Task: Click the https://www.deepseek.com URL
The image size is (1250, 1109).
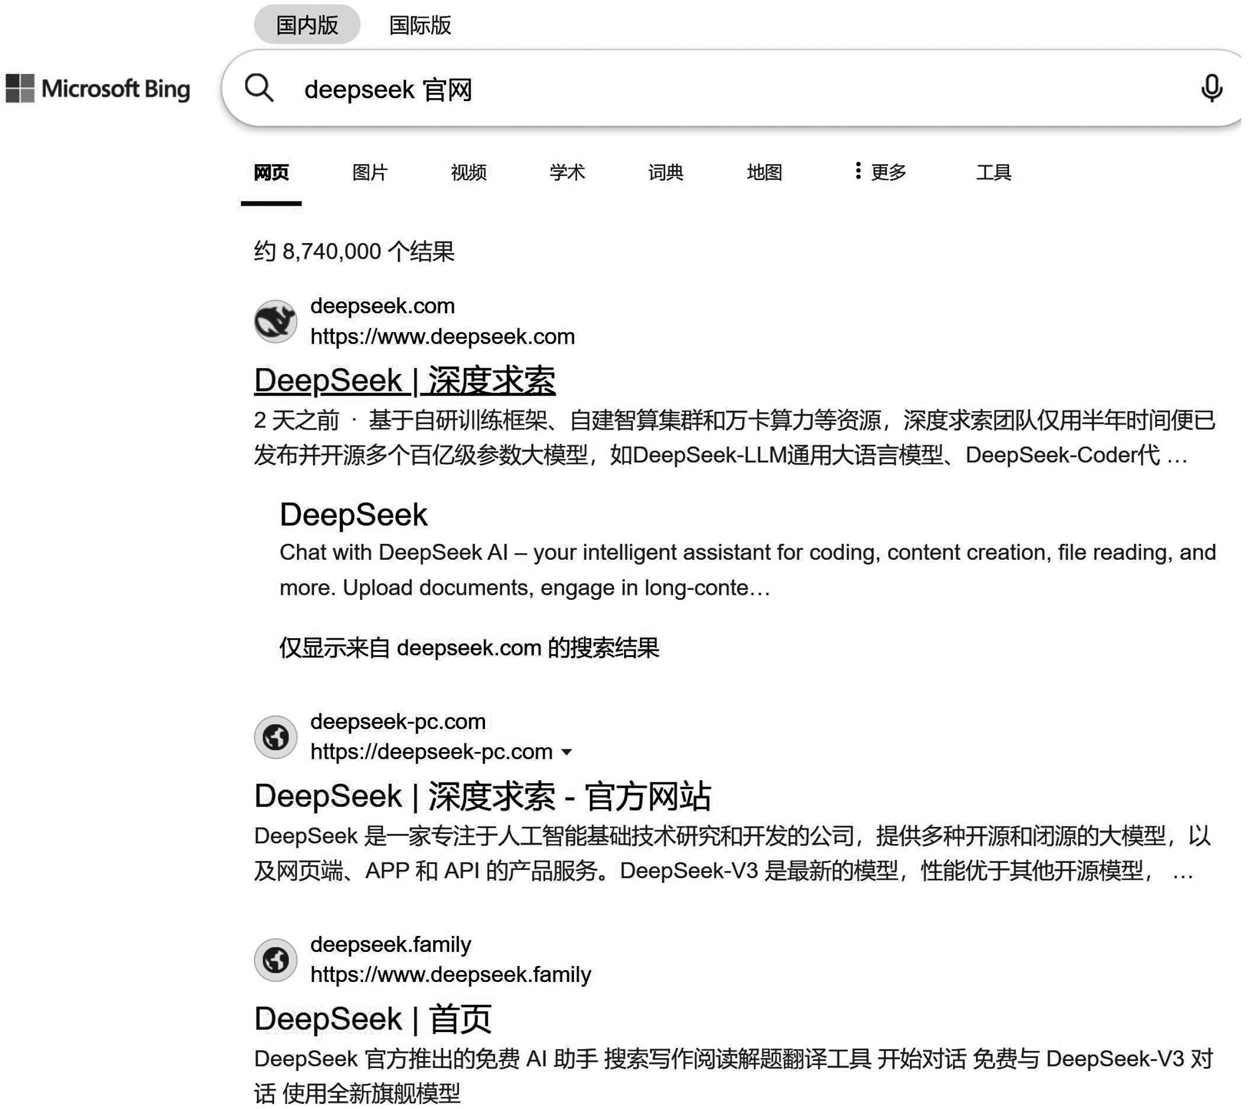Action: pos(443,337)
